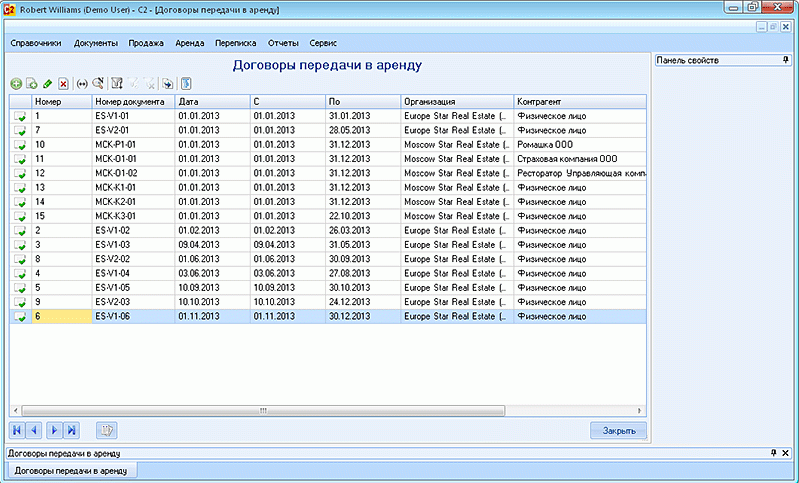The width and height of the screenshot is (799, 483).
Task: Pin the Панель свойств panel
Action: tap(785, 61)
